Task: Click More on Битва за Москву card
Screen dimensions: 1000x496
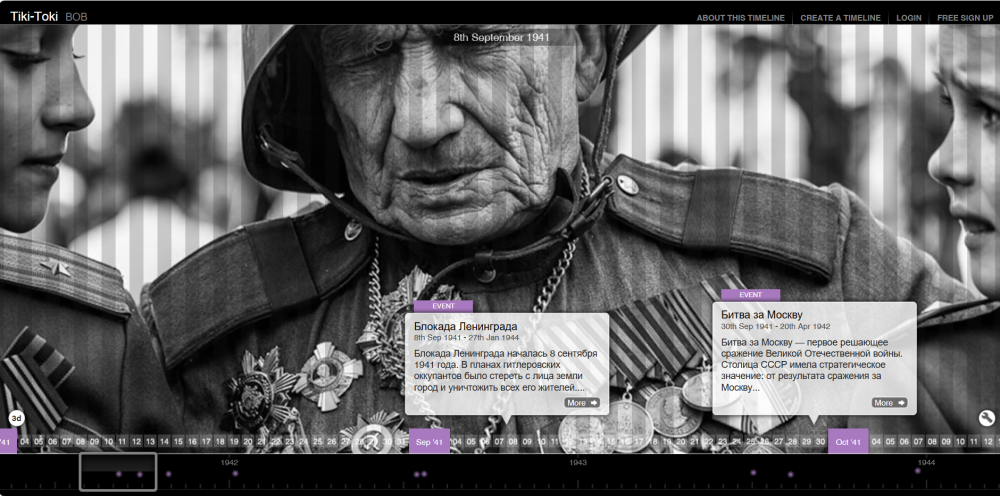Action: [x=889, y=403]
